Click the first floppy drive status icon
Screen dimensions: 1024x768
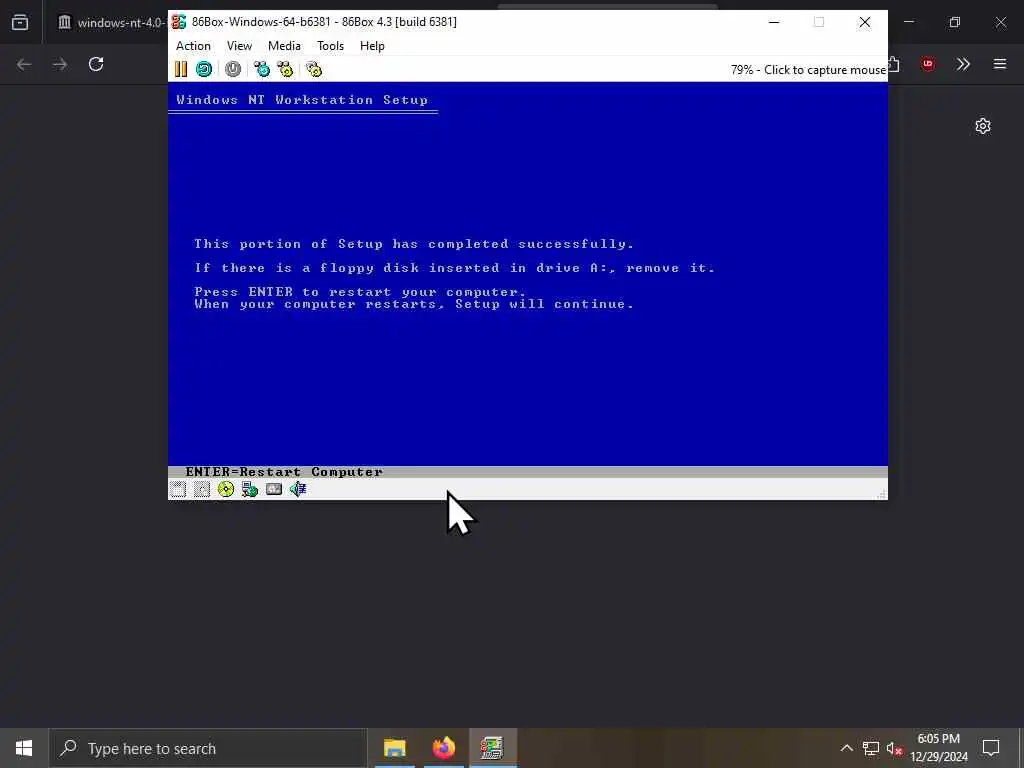pyautogui.click(x=178, y=489)
